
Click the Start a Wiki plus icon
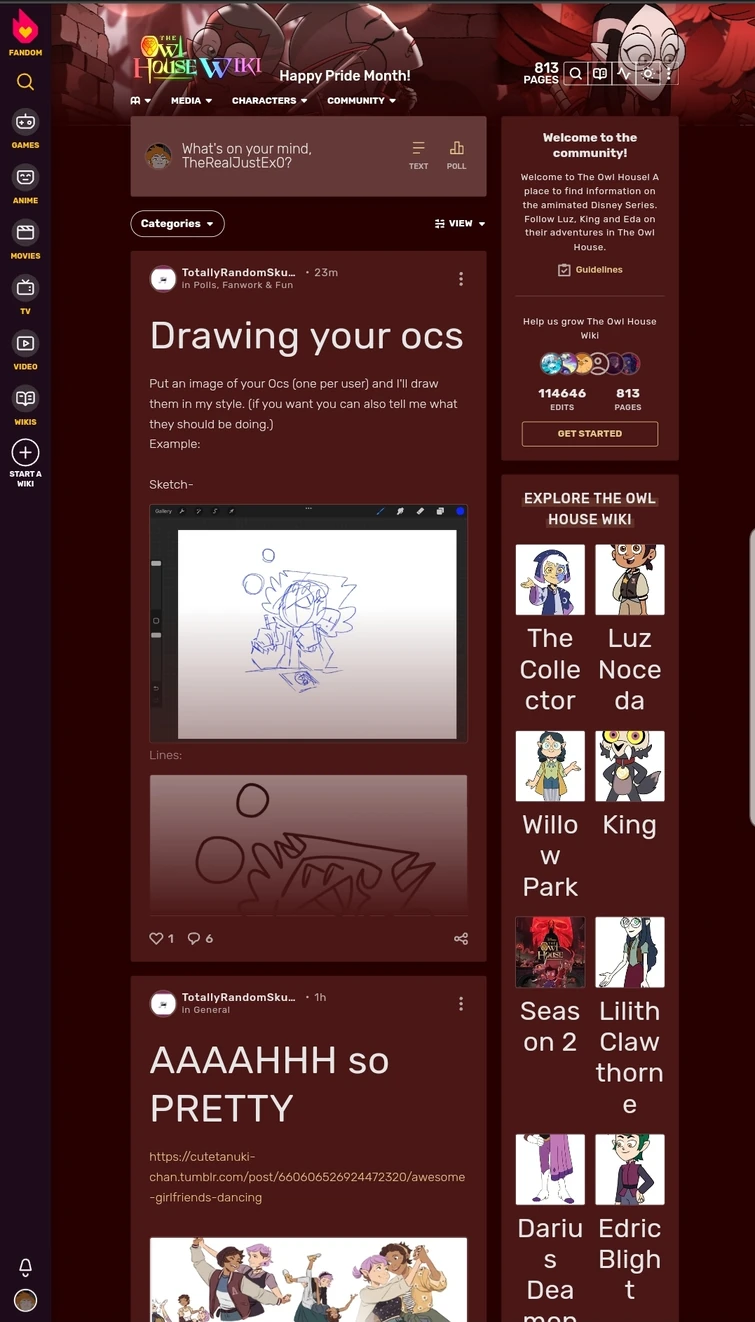[x=25, y=452]
